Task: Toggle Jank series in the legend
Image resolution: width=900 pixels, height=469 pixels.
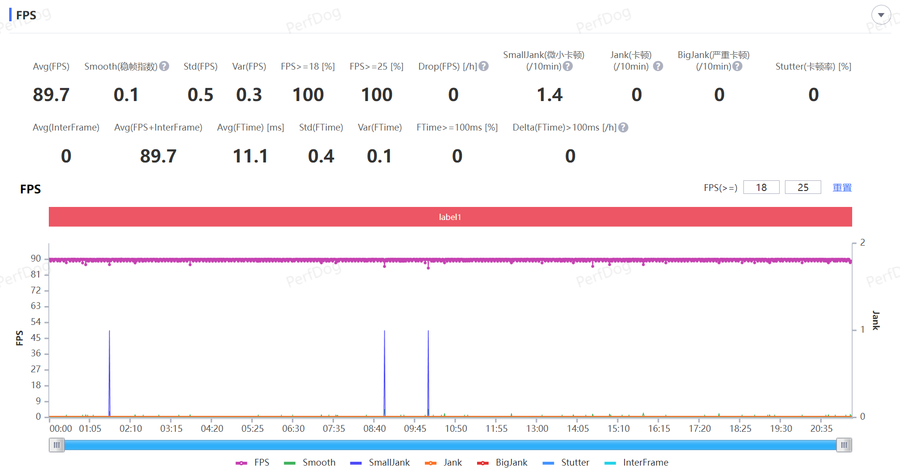Action: (x=444, y=463)
